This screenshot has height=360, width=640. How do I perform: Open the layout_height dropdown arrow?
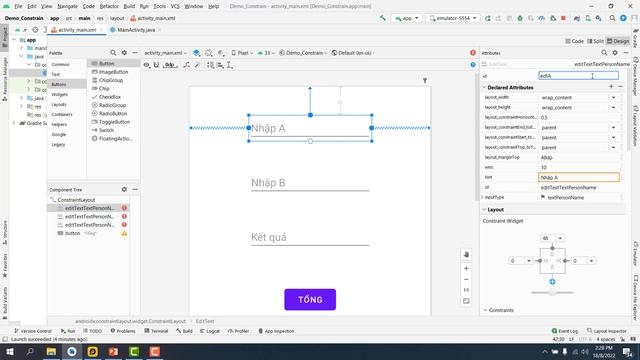pos(613,108)
